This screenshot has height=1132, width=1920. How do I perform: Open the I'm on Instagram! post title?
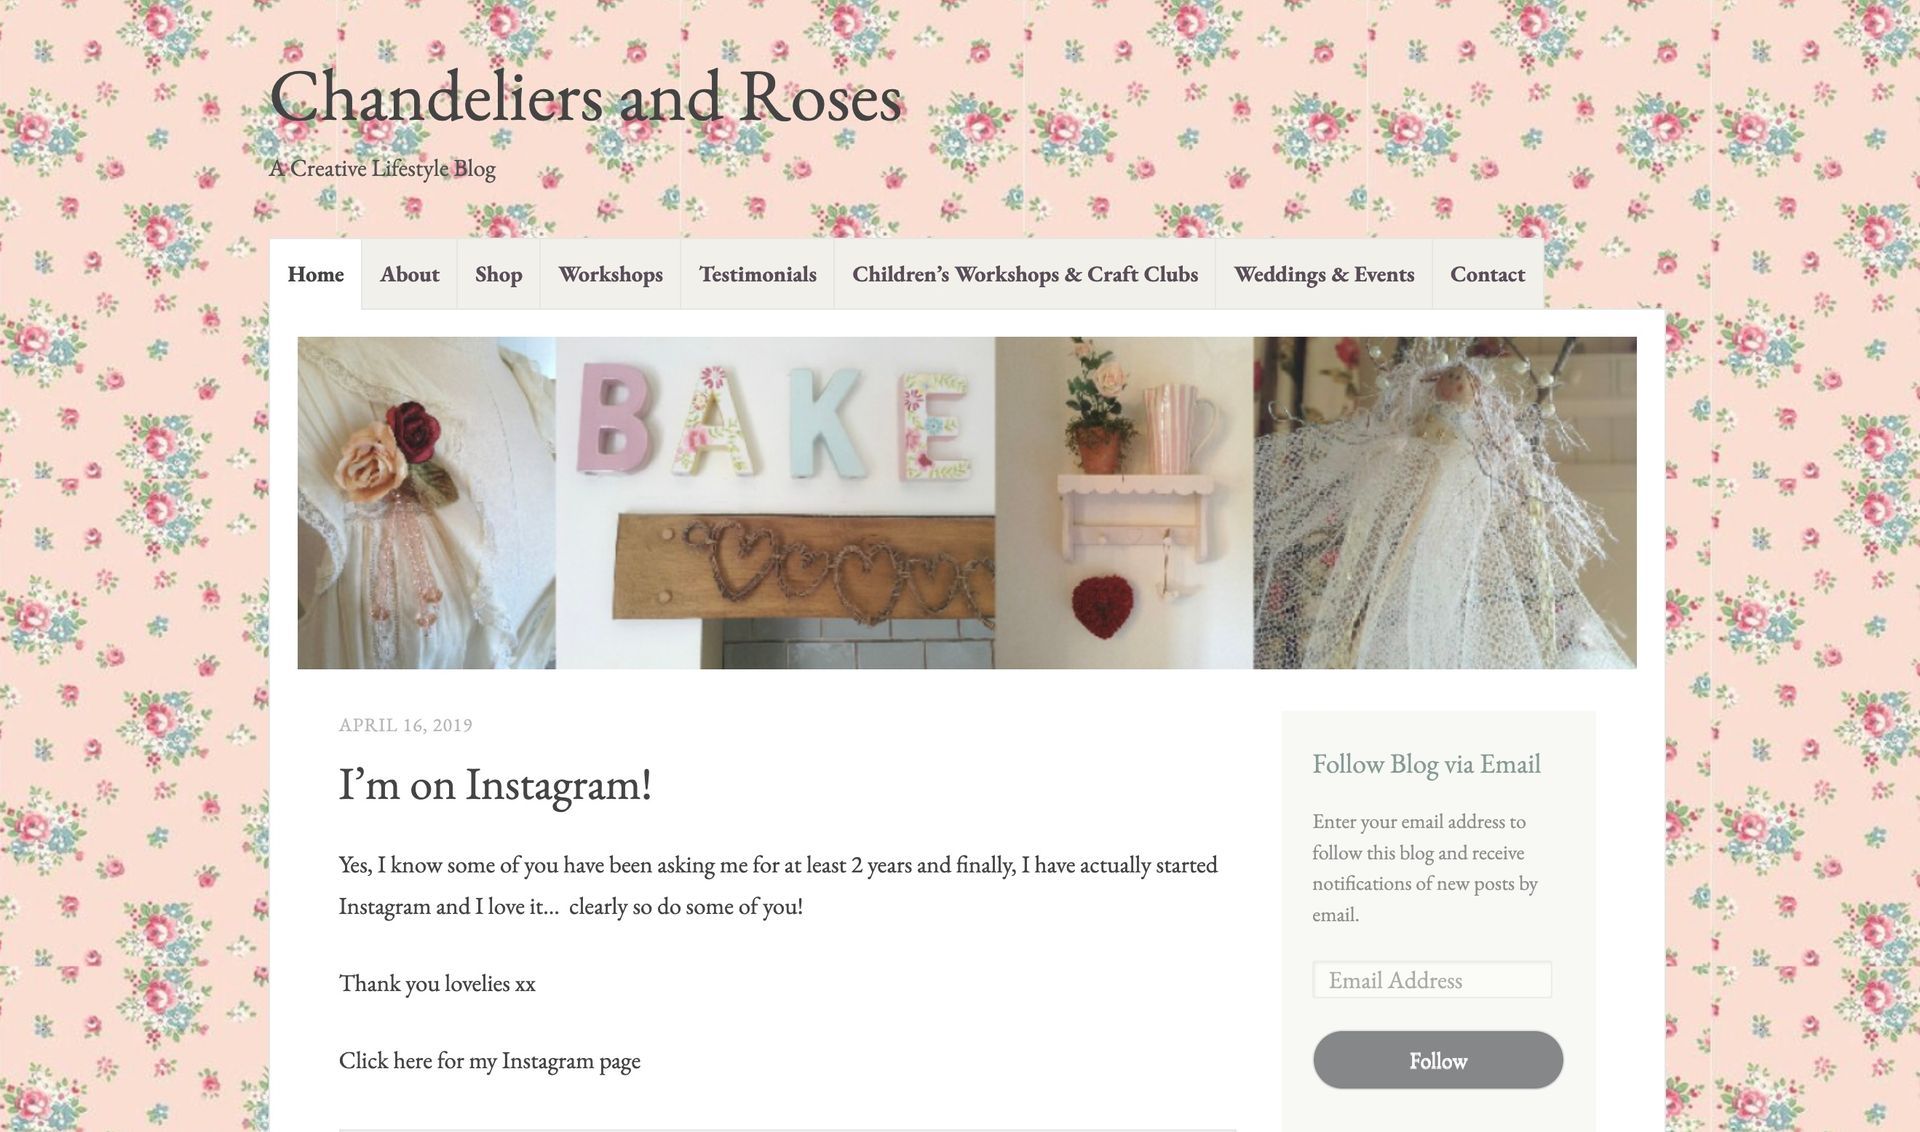(495, 784)
